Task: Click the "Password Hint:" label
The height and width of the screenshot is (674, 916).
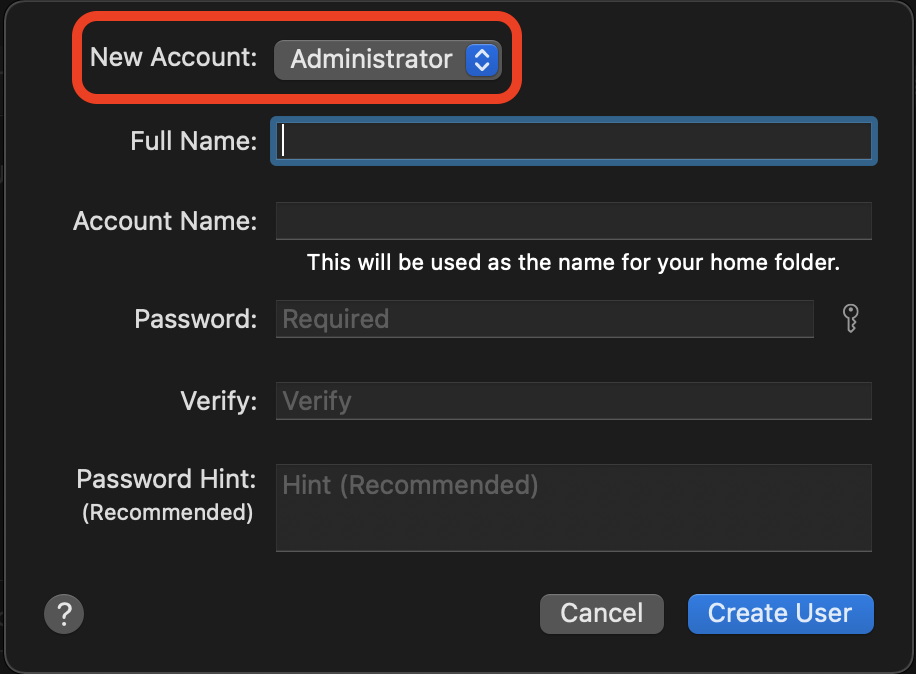Action: [167, 479]
